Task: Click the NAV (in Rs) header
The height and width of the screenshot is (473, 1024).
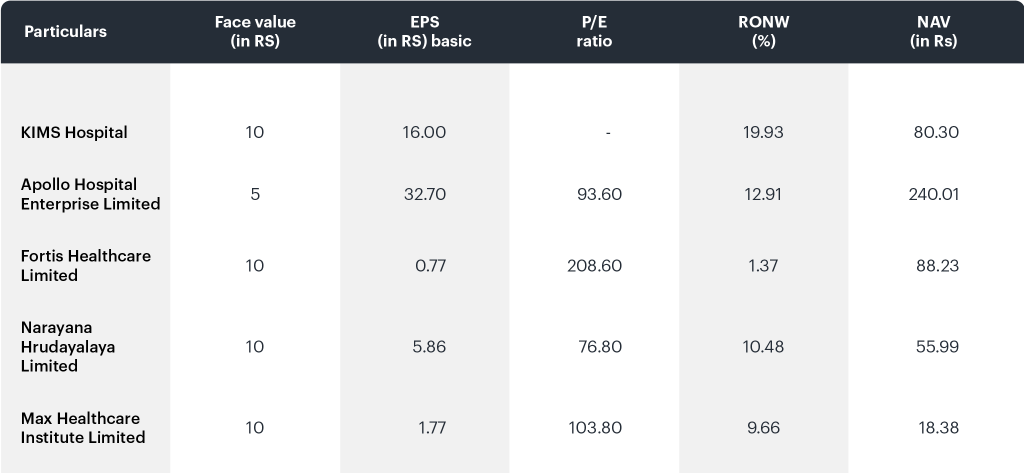Action: coord(934,31)
